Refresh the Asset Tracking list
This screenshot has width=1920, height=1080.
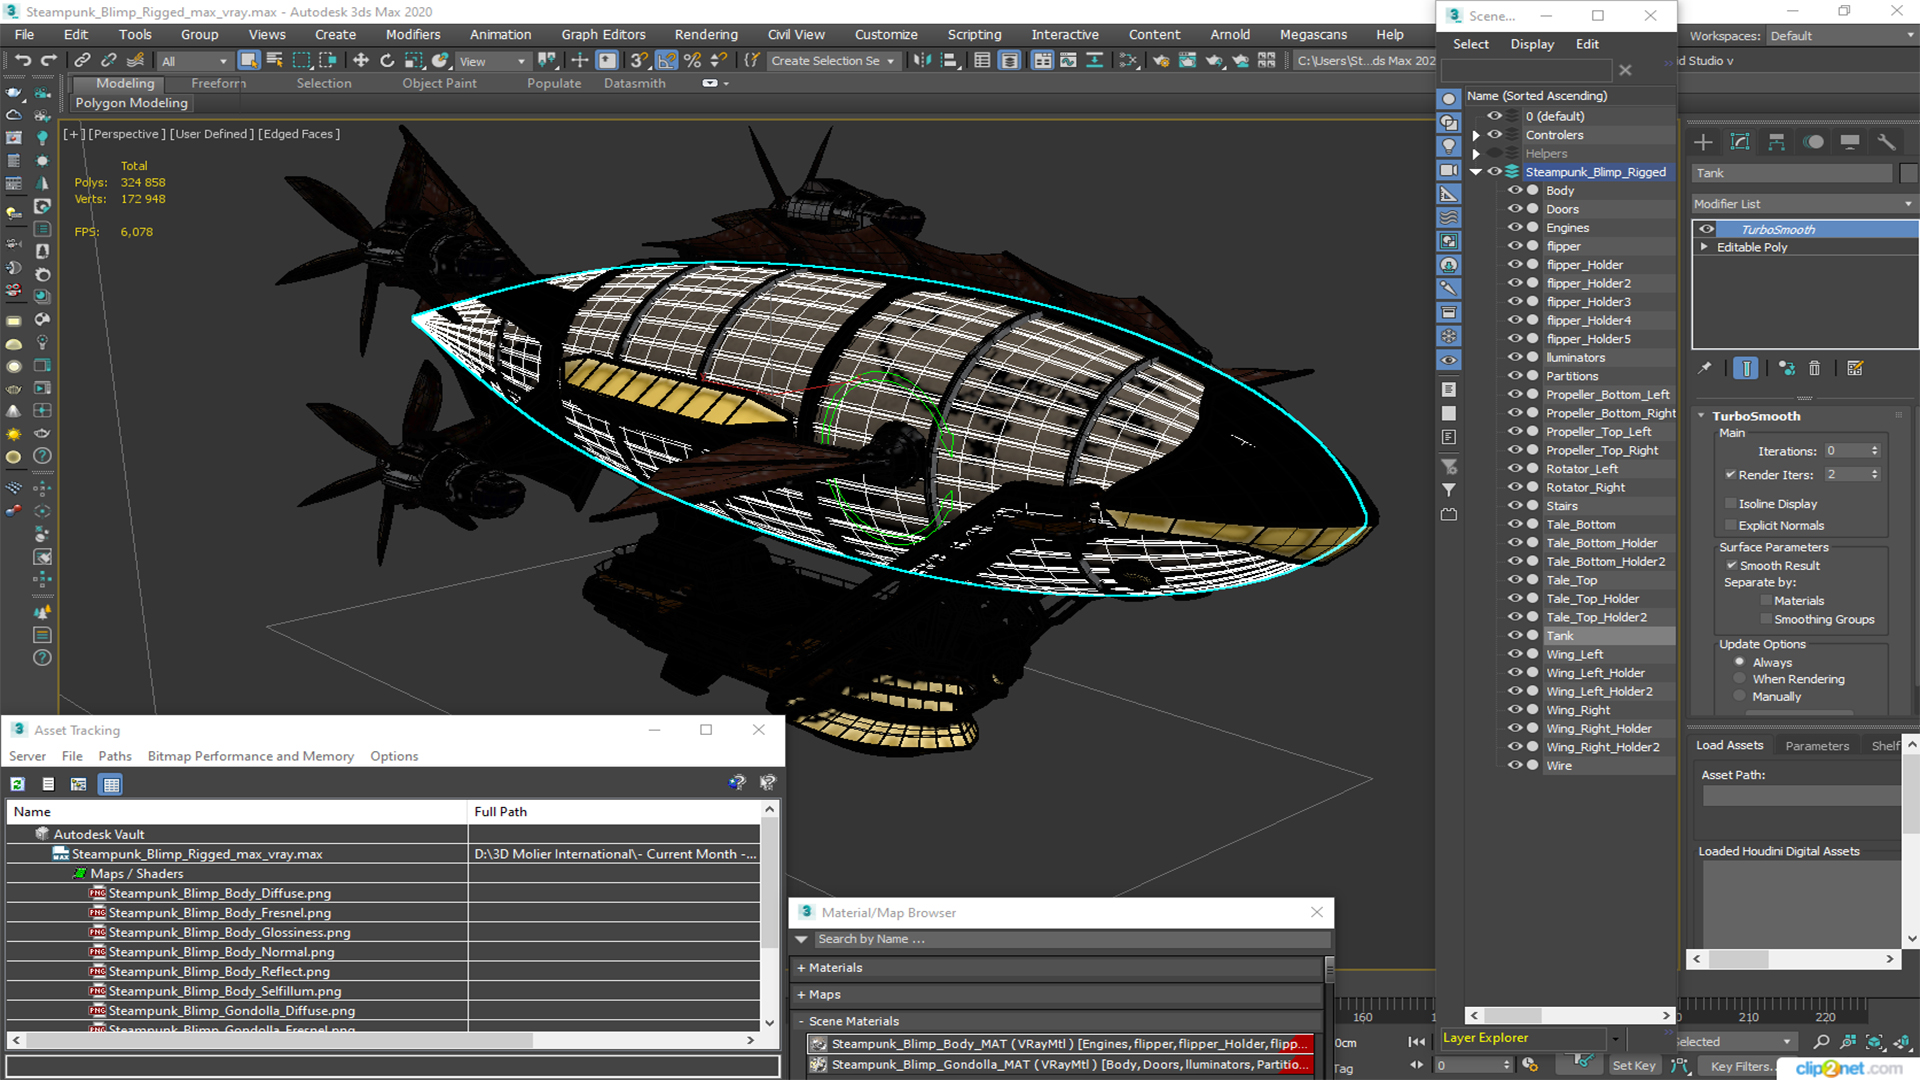(x=18, y=784)
